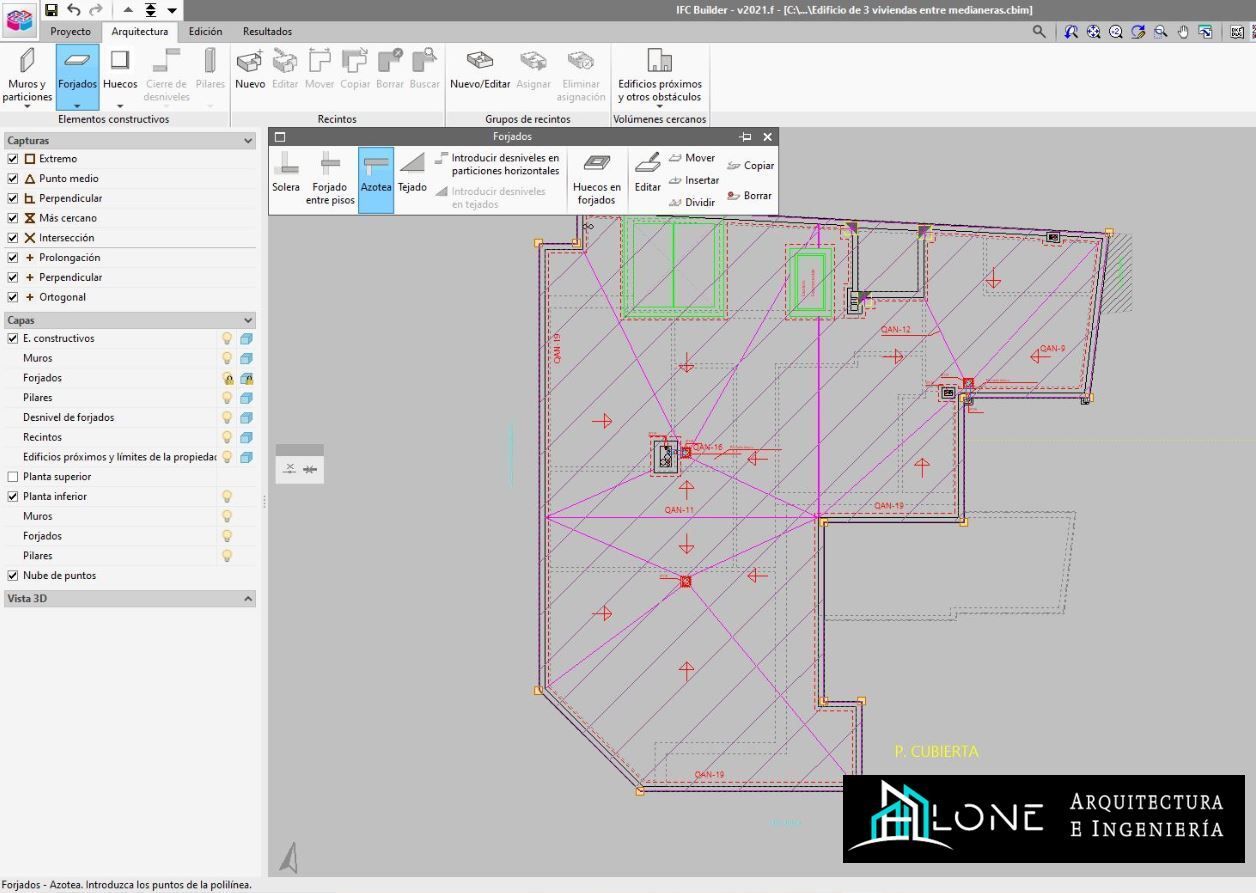Click Desnivel de forjados layer row
The image size is (1256, 893).
[x=128, y=418]
